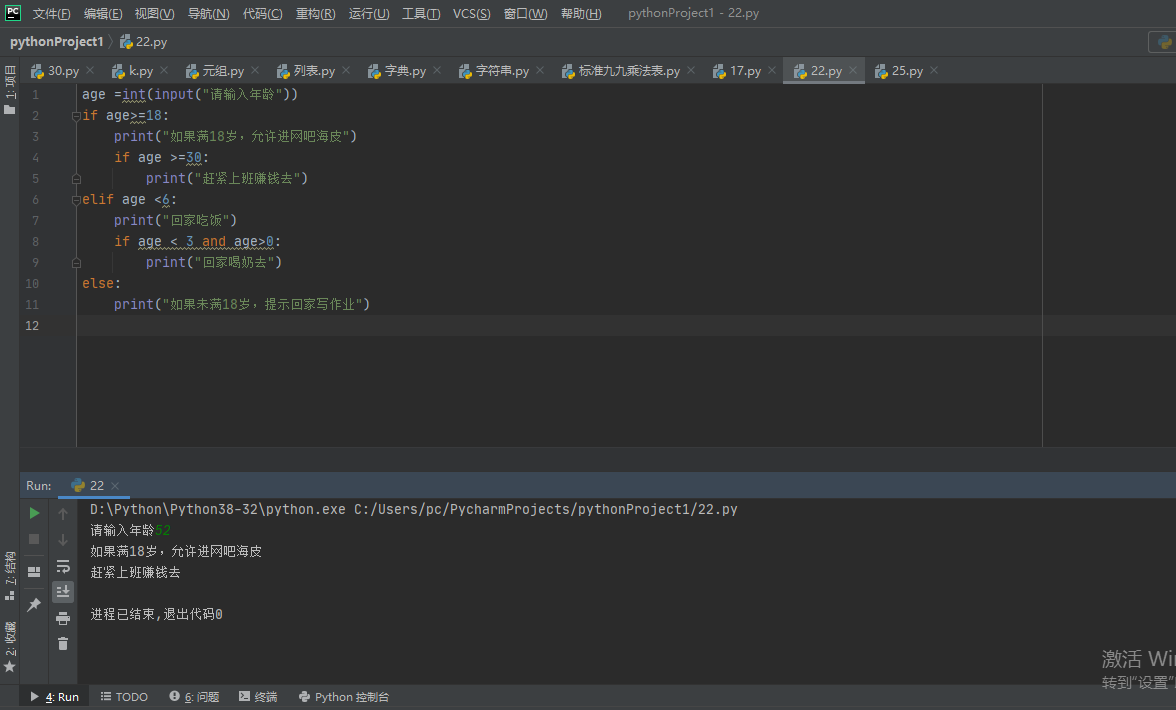Toggle scroll to end in Run console

63,592
